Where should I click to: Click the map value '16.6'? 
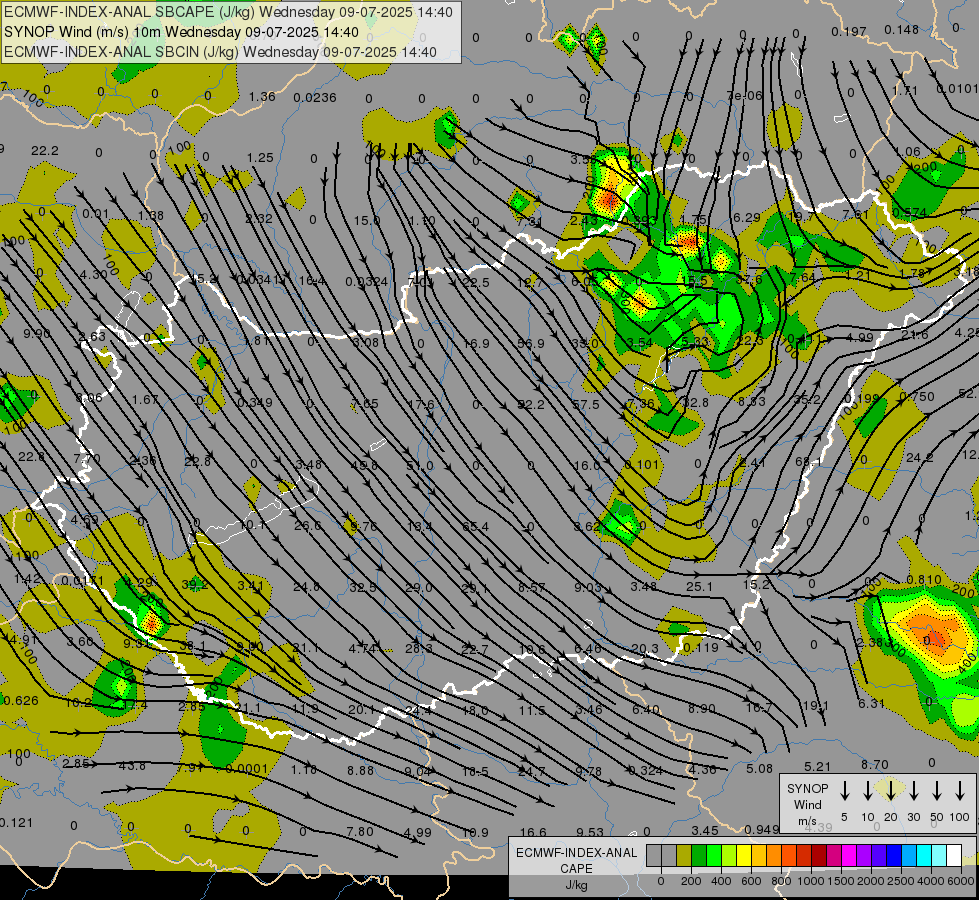point(533,832)
